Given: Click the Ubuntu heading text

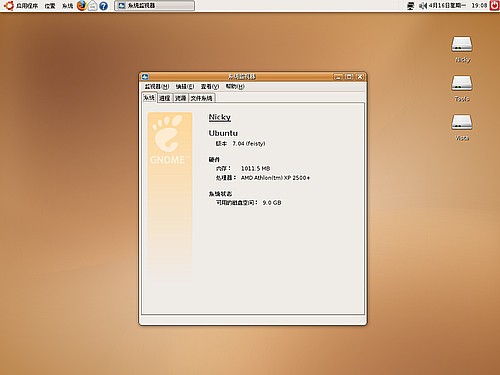Looking at the screenshot, I should click(x=223, y=133).
